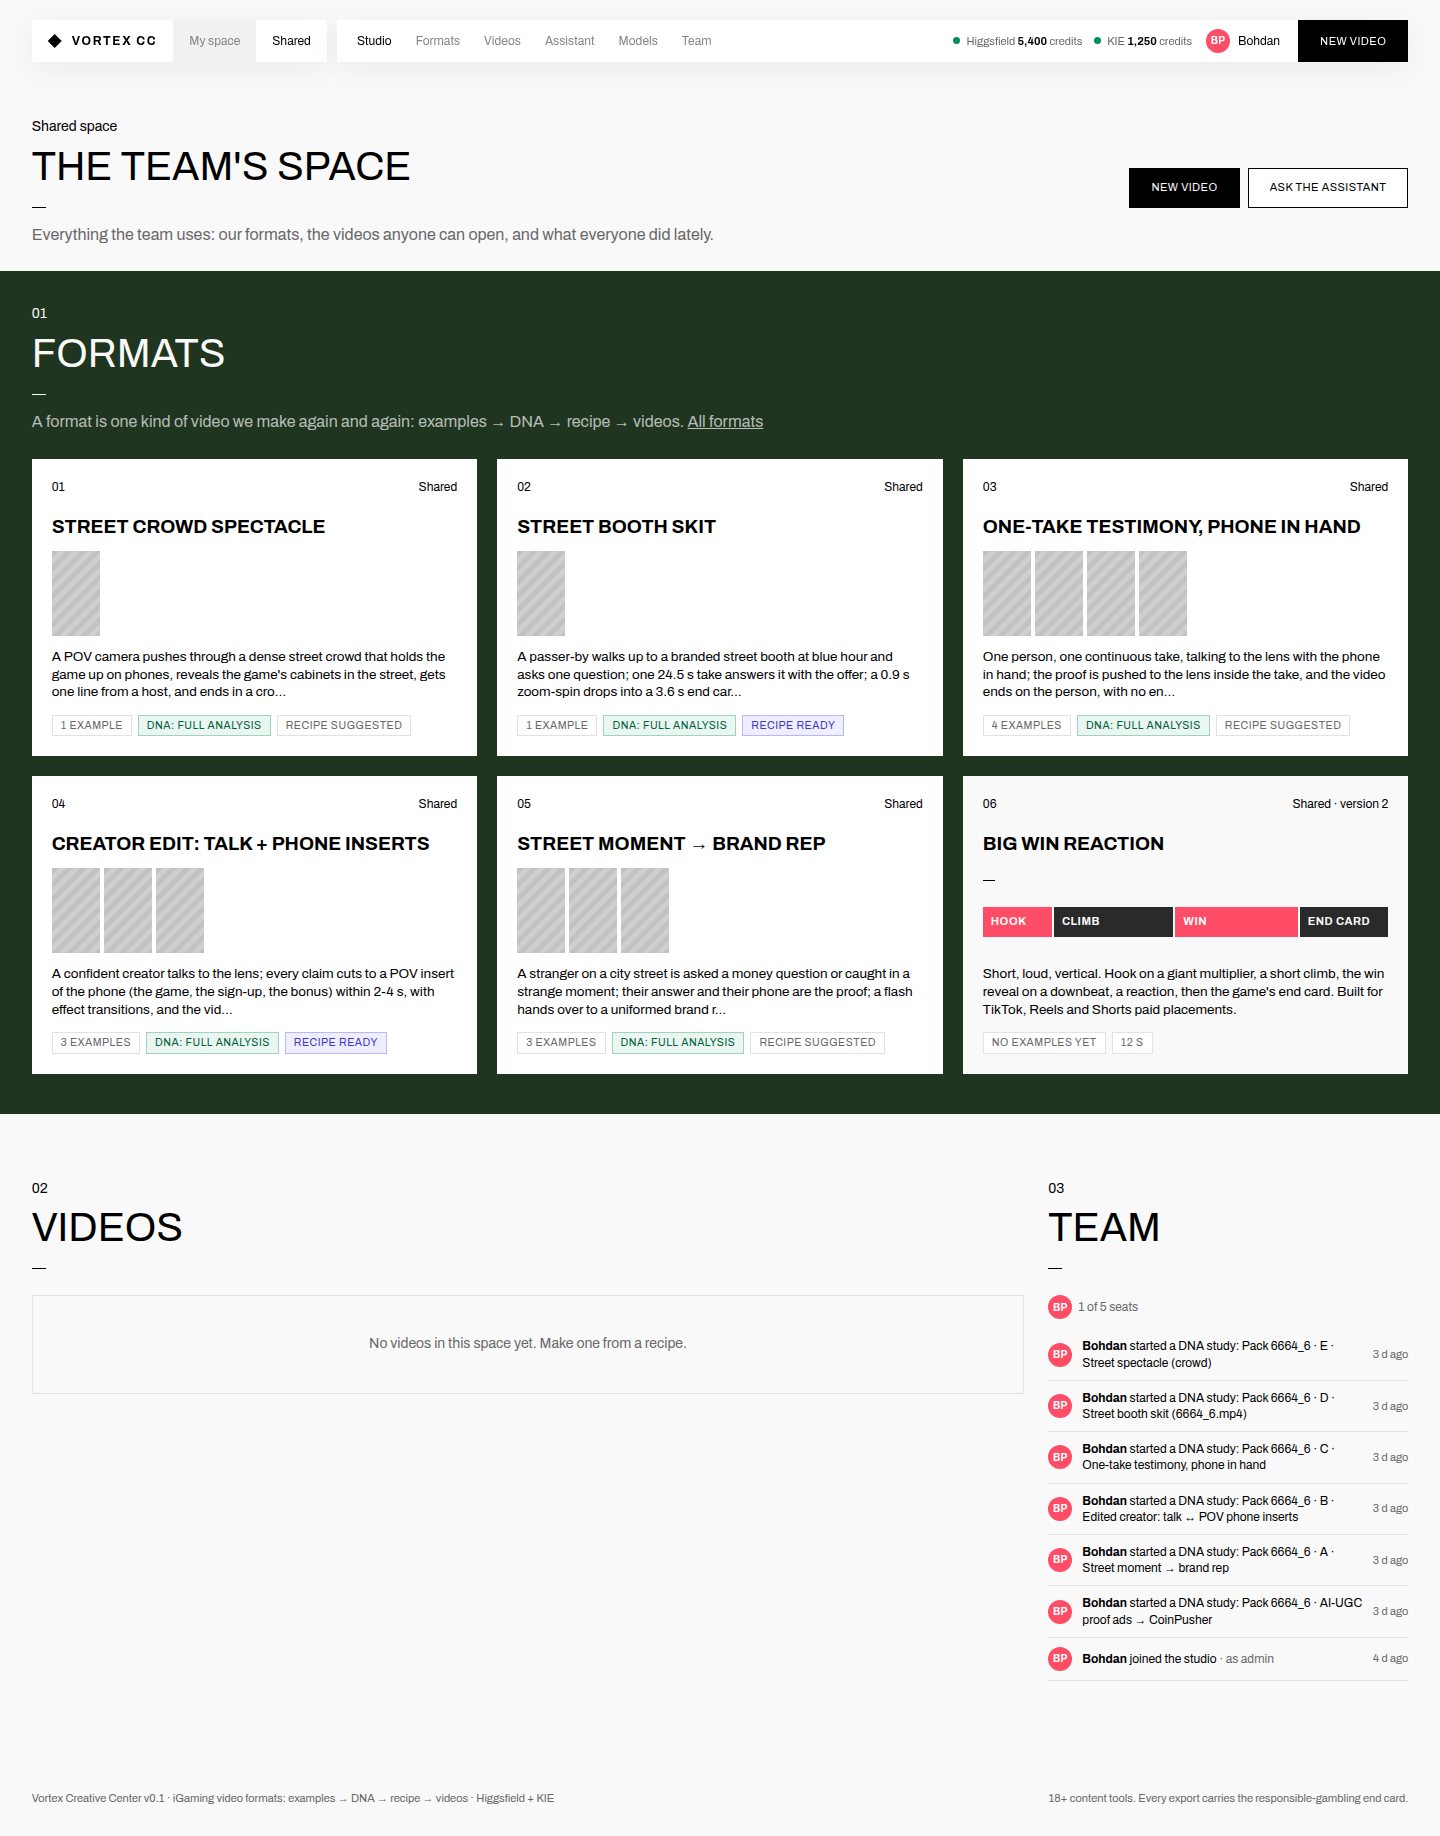1440x1836 pixels.
Task: Click the Street Crowd Spectacle example thumbnail
Action: point(76,593)
